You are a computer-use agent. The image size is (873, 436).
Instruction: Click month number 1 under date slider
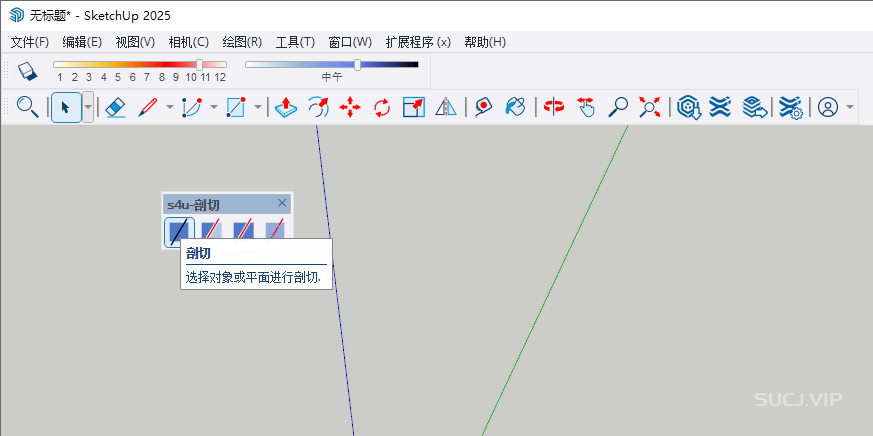coord(60,77)
